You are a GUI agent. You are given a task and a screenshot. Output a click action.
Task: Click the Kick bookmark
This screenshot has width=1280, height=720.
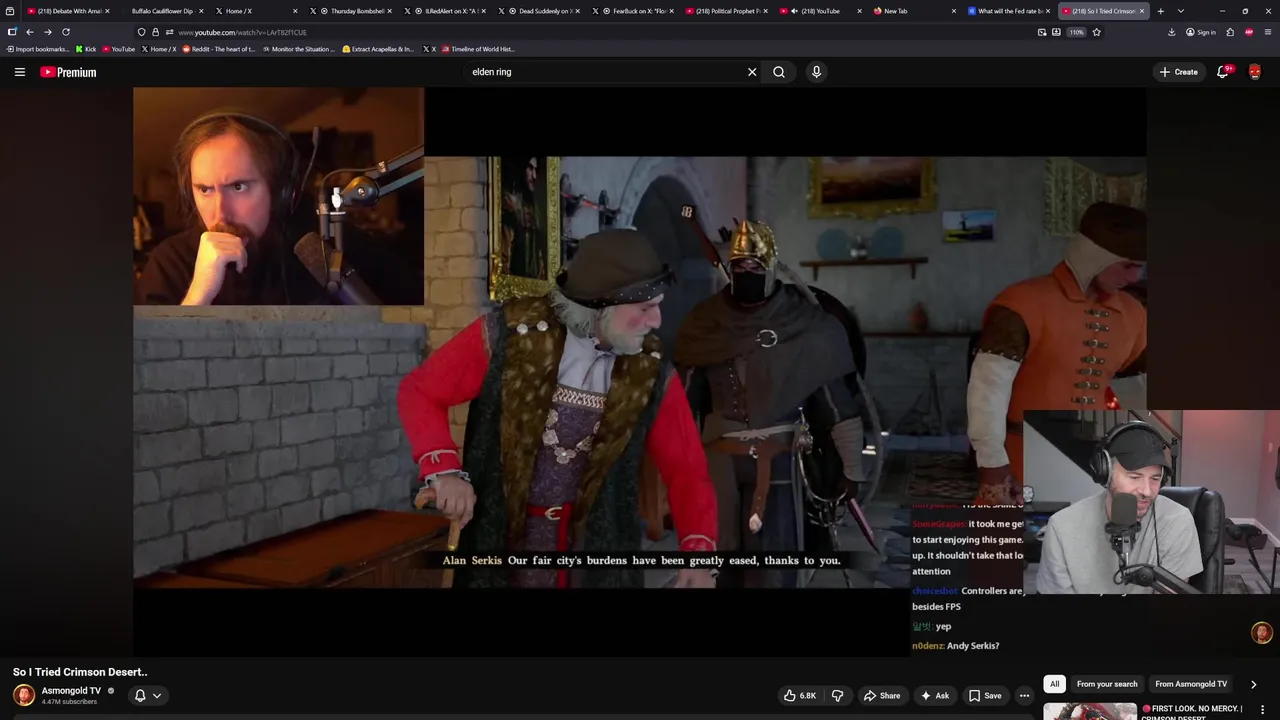click(x=86, y=49)
